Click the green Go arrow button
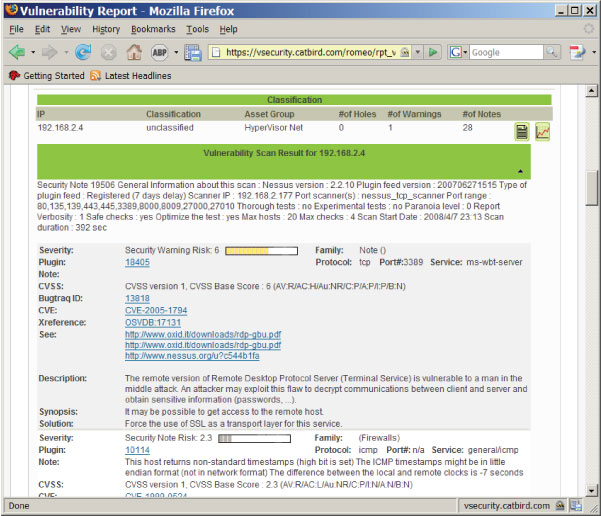 433,52
